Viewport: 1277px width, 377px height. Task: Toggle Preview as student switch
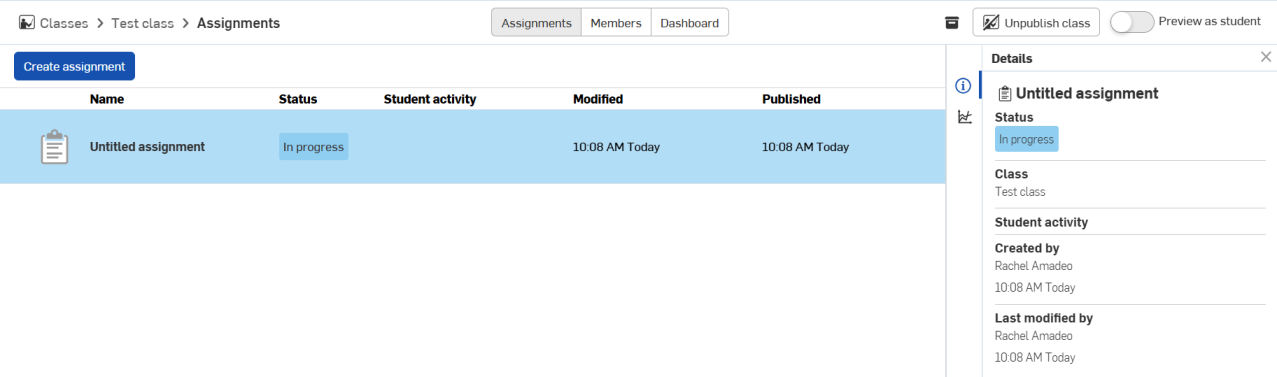coord(1132,22)
